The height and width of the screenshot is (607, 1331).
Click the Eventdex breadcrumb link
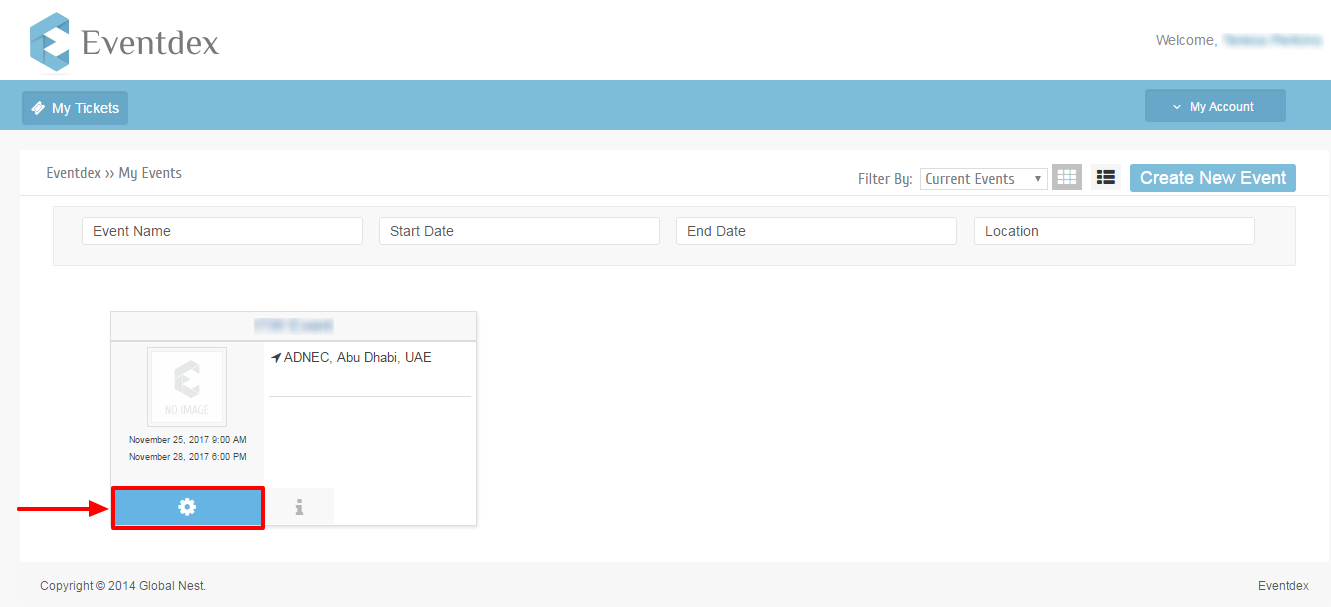click(x=74, y=173)
